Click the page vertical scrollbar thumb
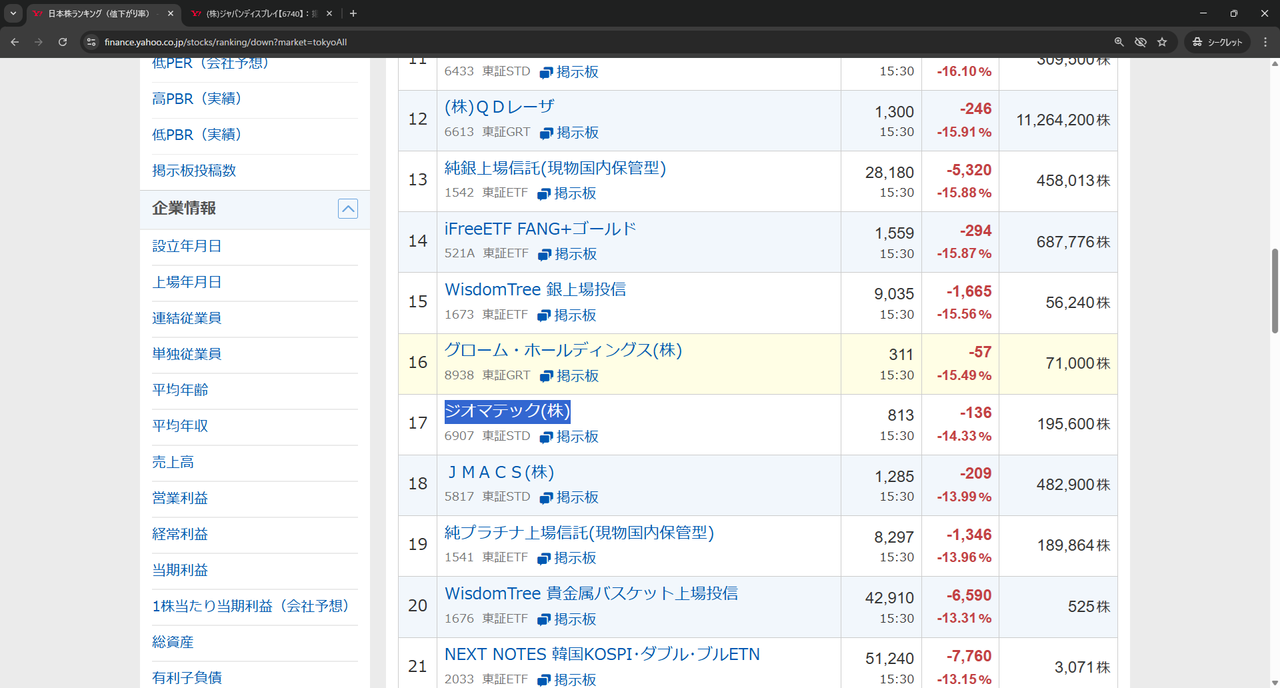Viewport: 1280px width, 688px height. [1273, 290]
